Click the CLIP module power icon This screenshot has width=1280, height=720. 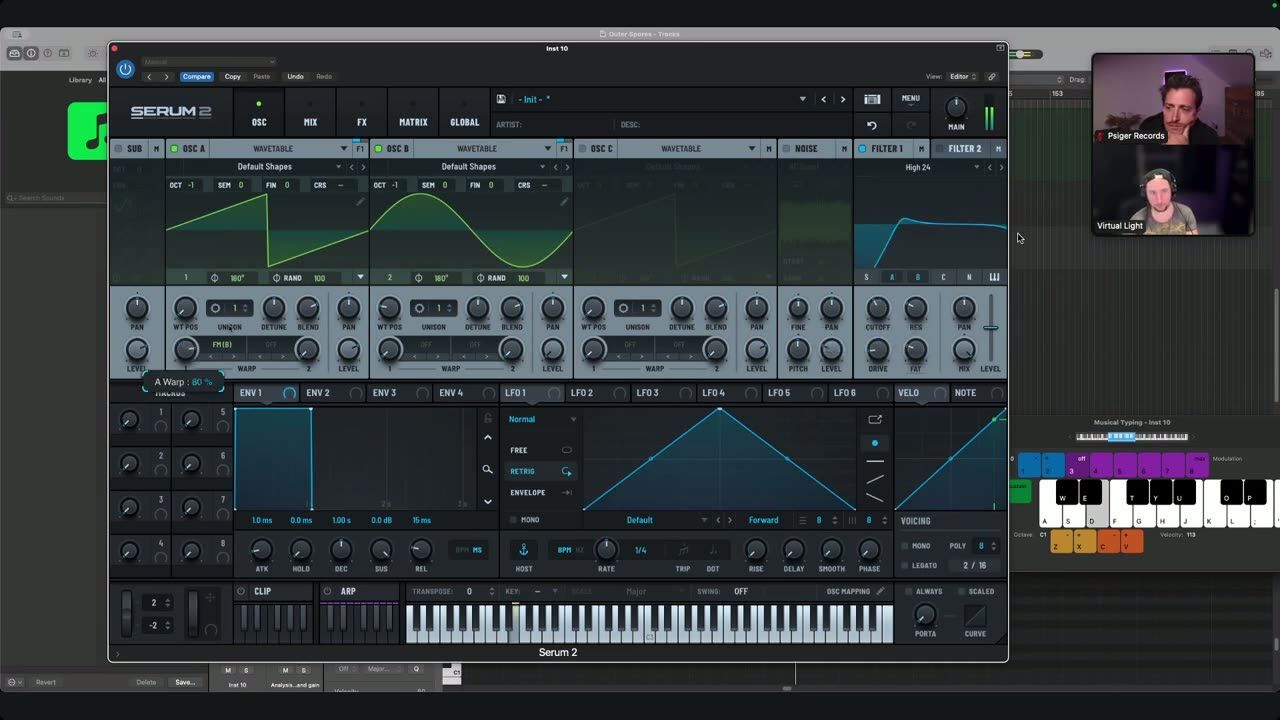click(241, 591)
